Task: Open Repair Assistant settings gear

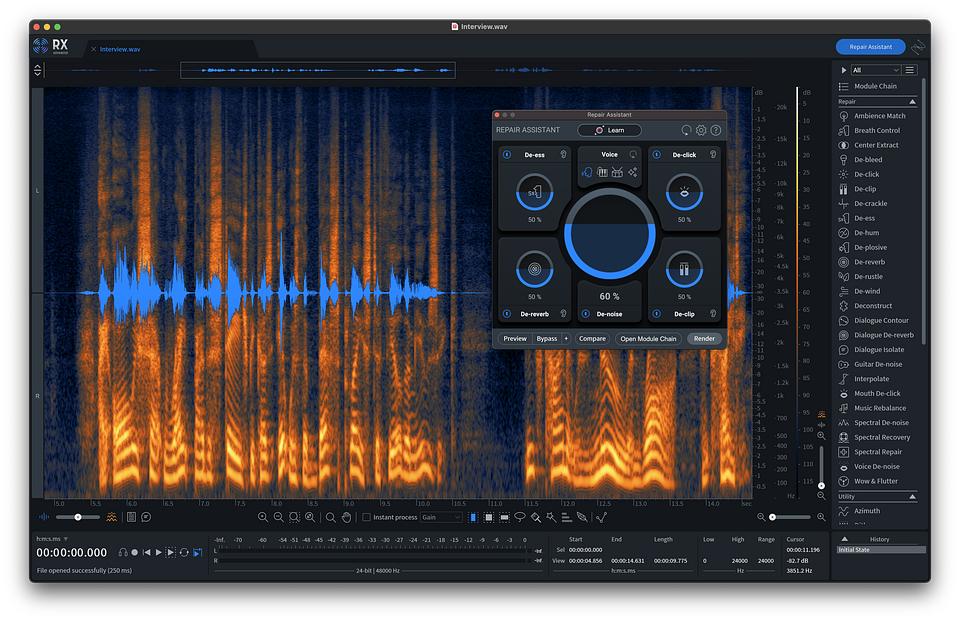Action: (701, 130)
